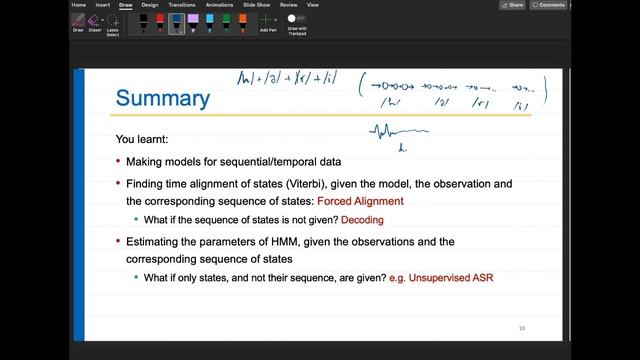
Task: Open the Insert ribbon tab
Action: point(102,5)
